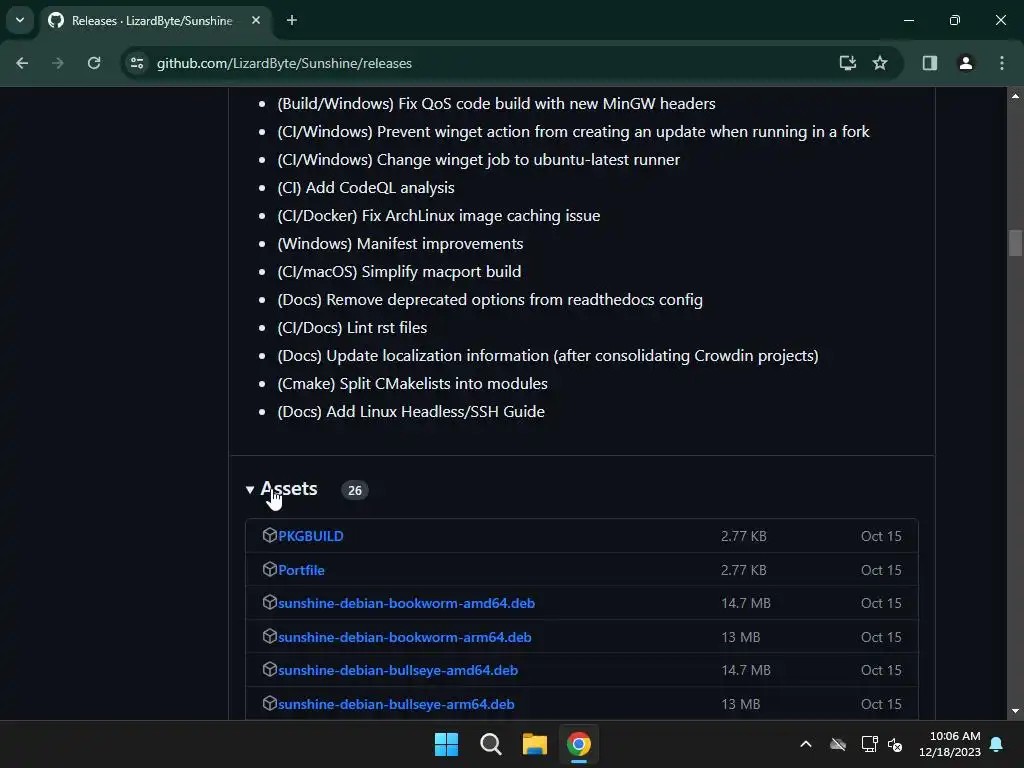Screen dimensions: 1024x768
Task: Click package icon beside bullseye-arm64.deb
Action: tap(270, 703)
